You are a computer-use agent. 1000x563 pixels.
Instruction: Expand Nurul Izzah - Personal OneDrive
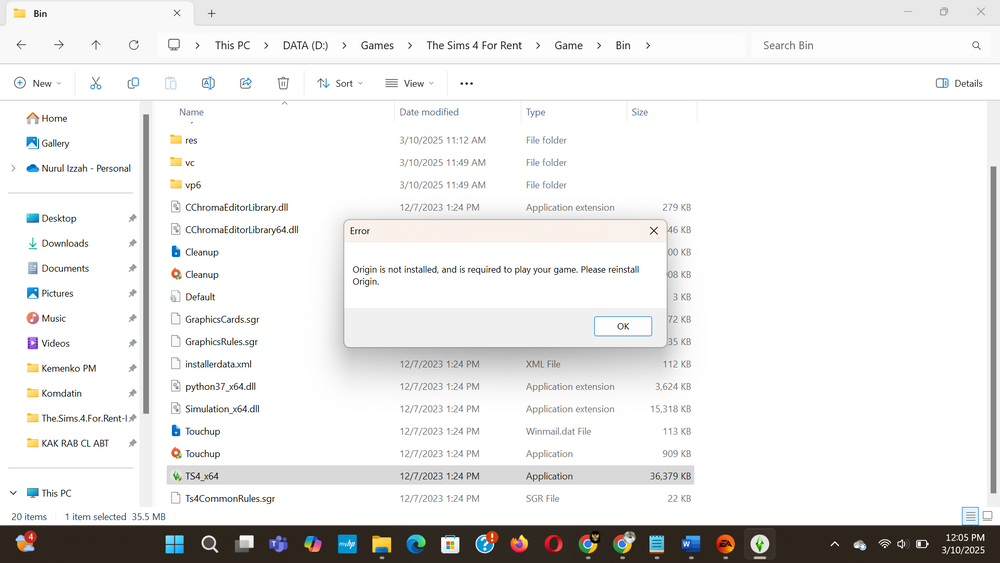[x=13, y=168]
